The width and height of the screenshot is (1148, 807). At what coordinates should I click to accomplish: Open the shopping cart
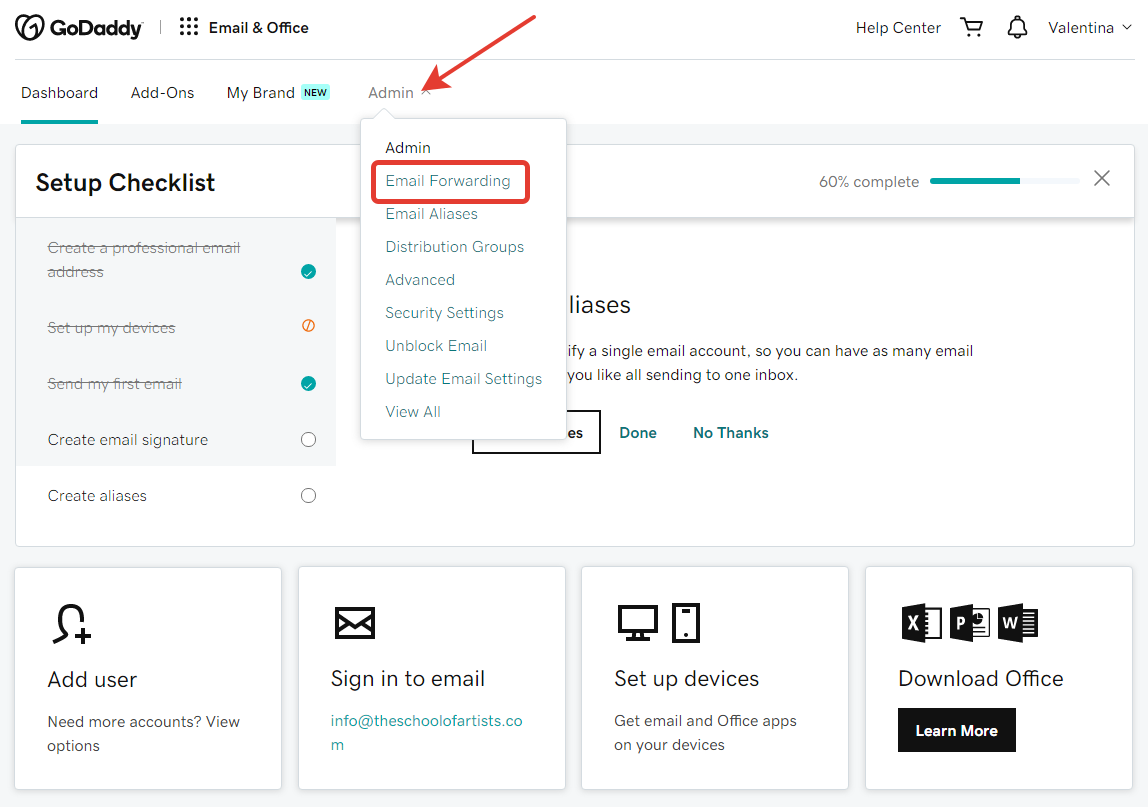click(x=972, y=27)
